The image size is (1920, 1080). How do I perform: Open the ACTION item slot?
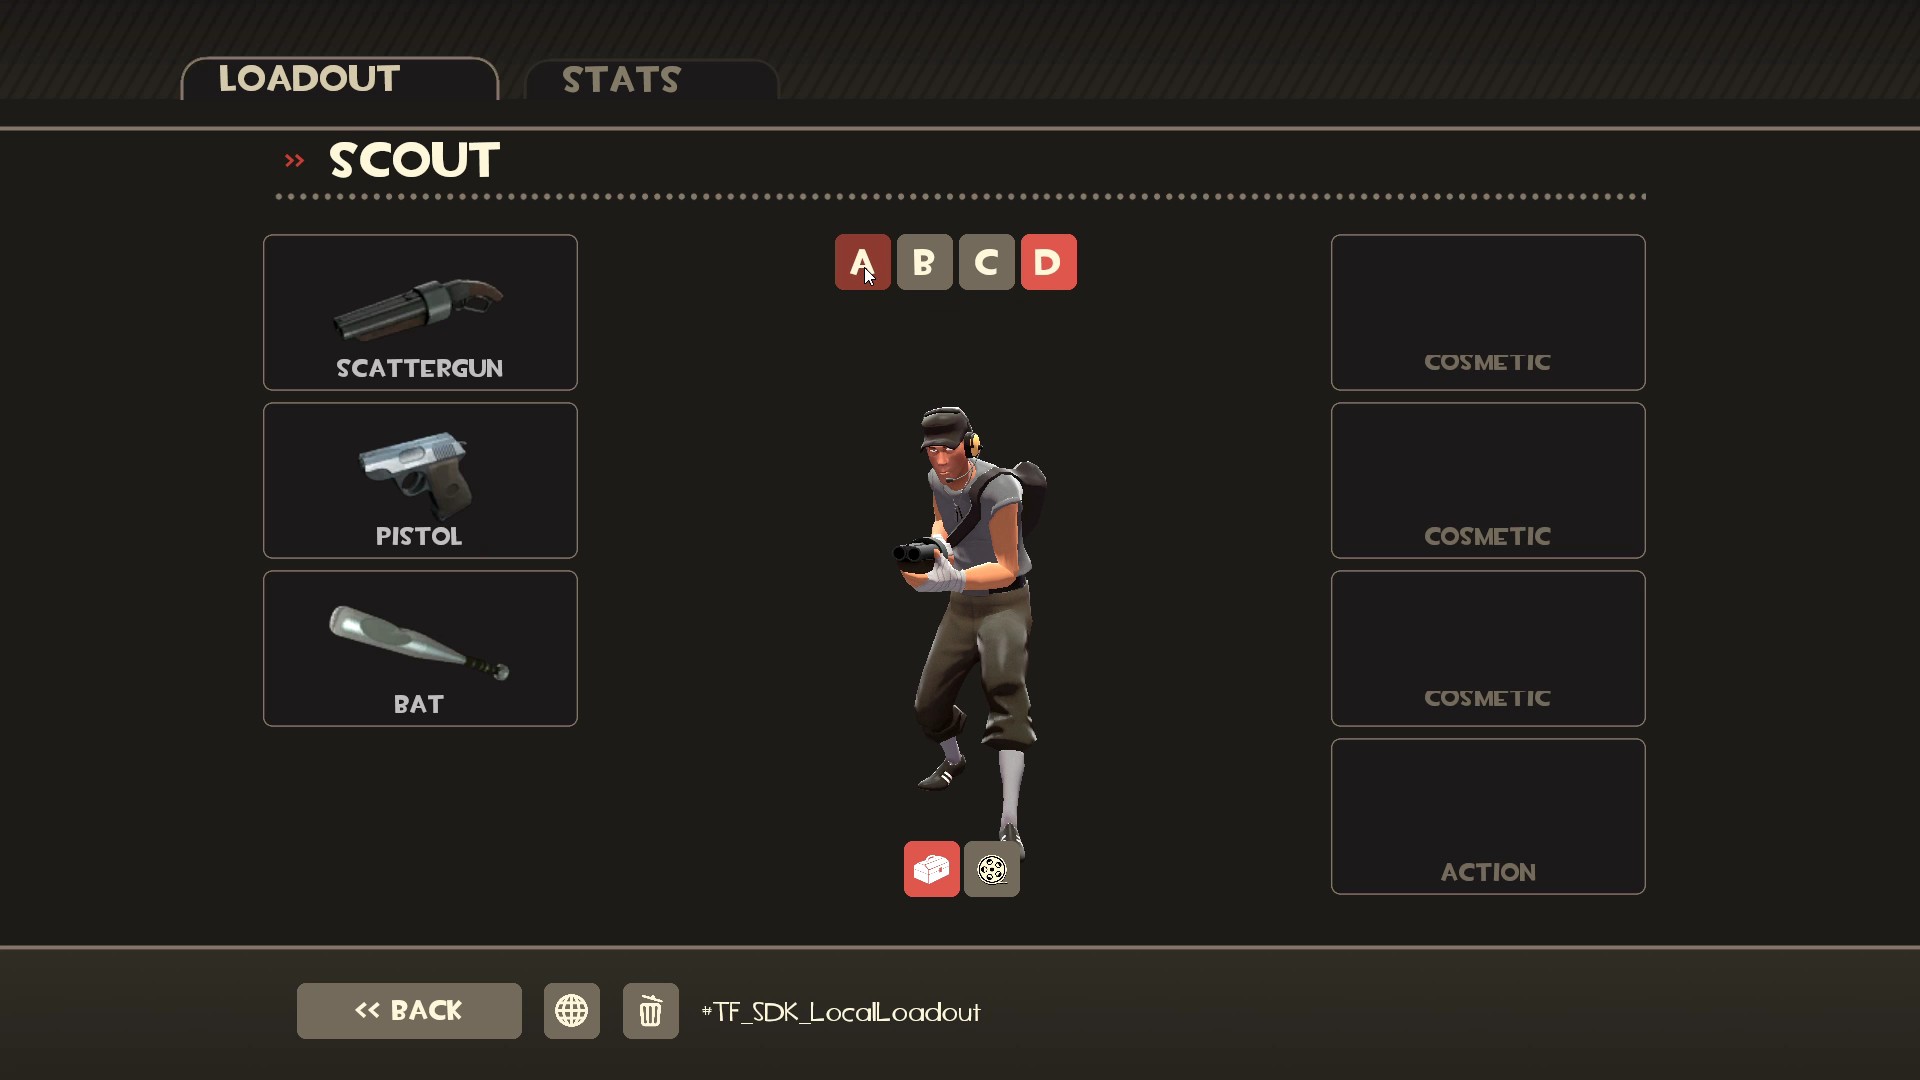click(x=1488, y=816)
